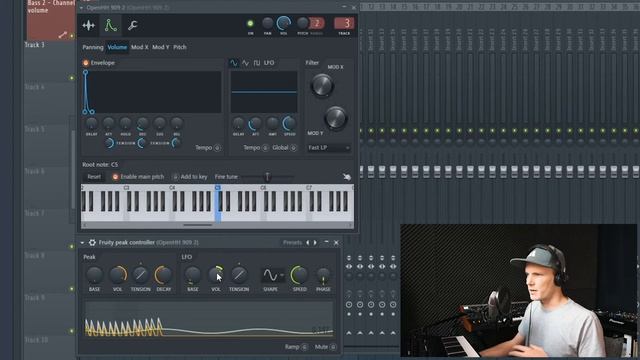Toggle the channel ON LED
This screenshot has height=360, width=640.
[250, 23]
